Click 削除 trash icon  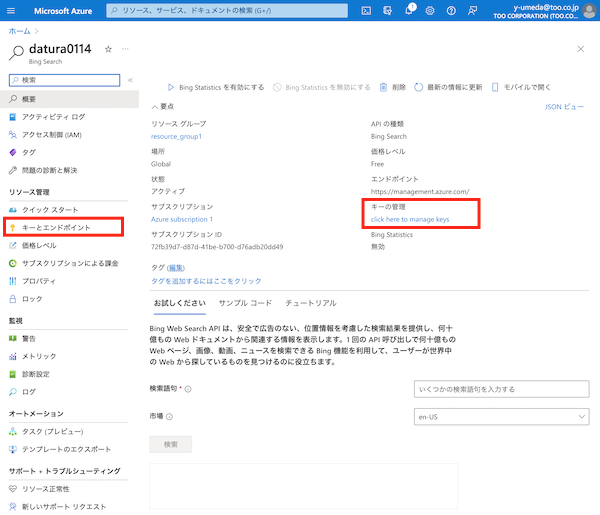(383, 87)
